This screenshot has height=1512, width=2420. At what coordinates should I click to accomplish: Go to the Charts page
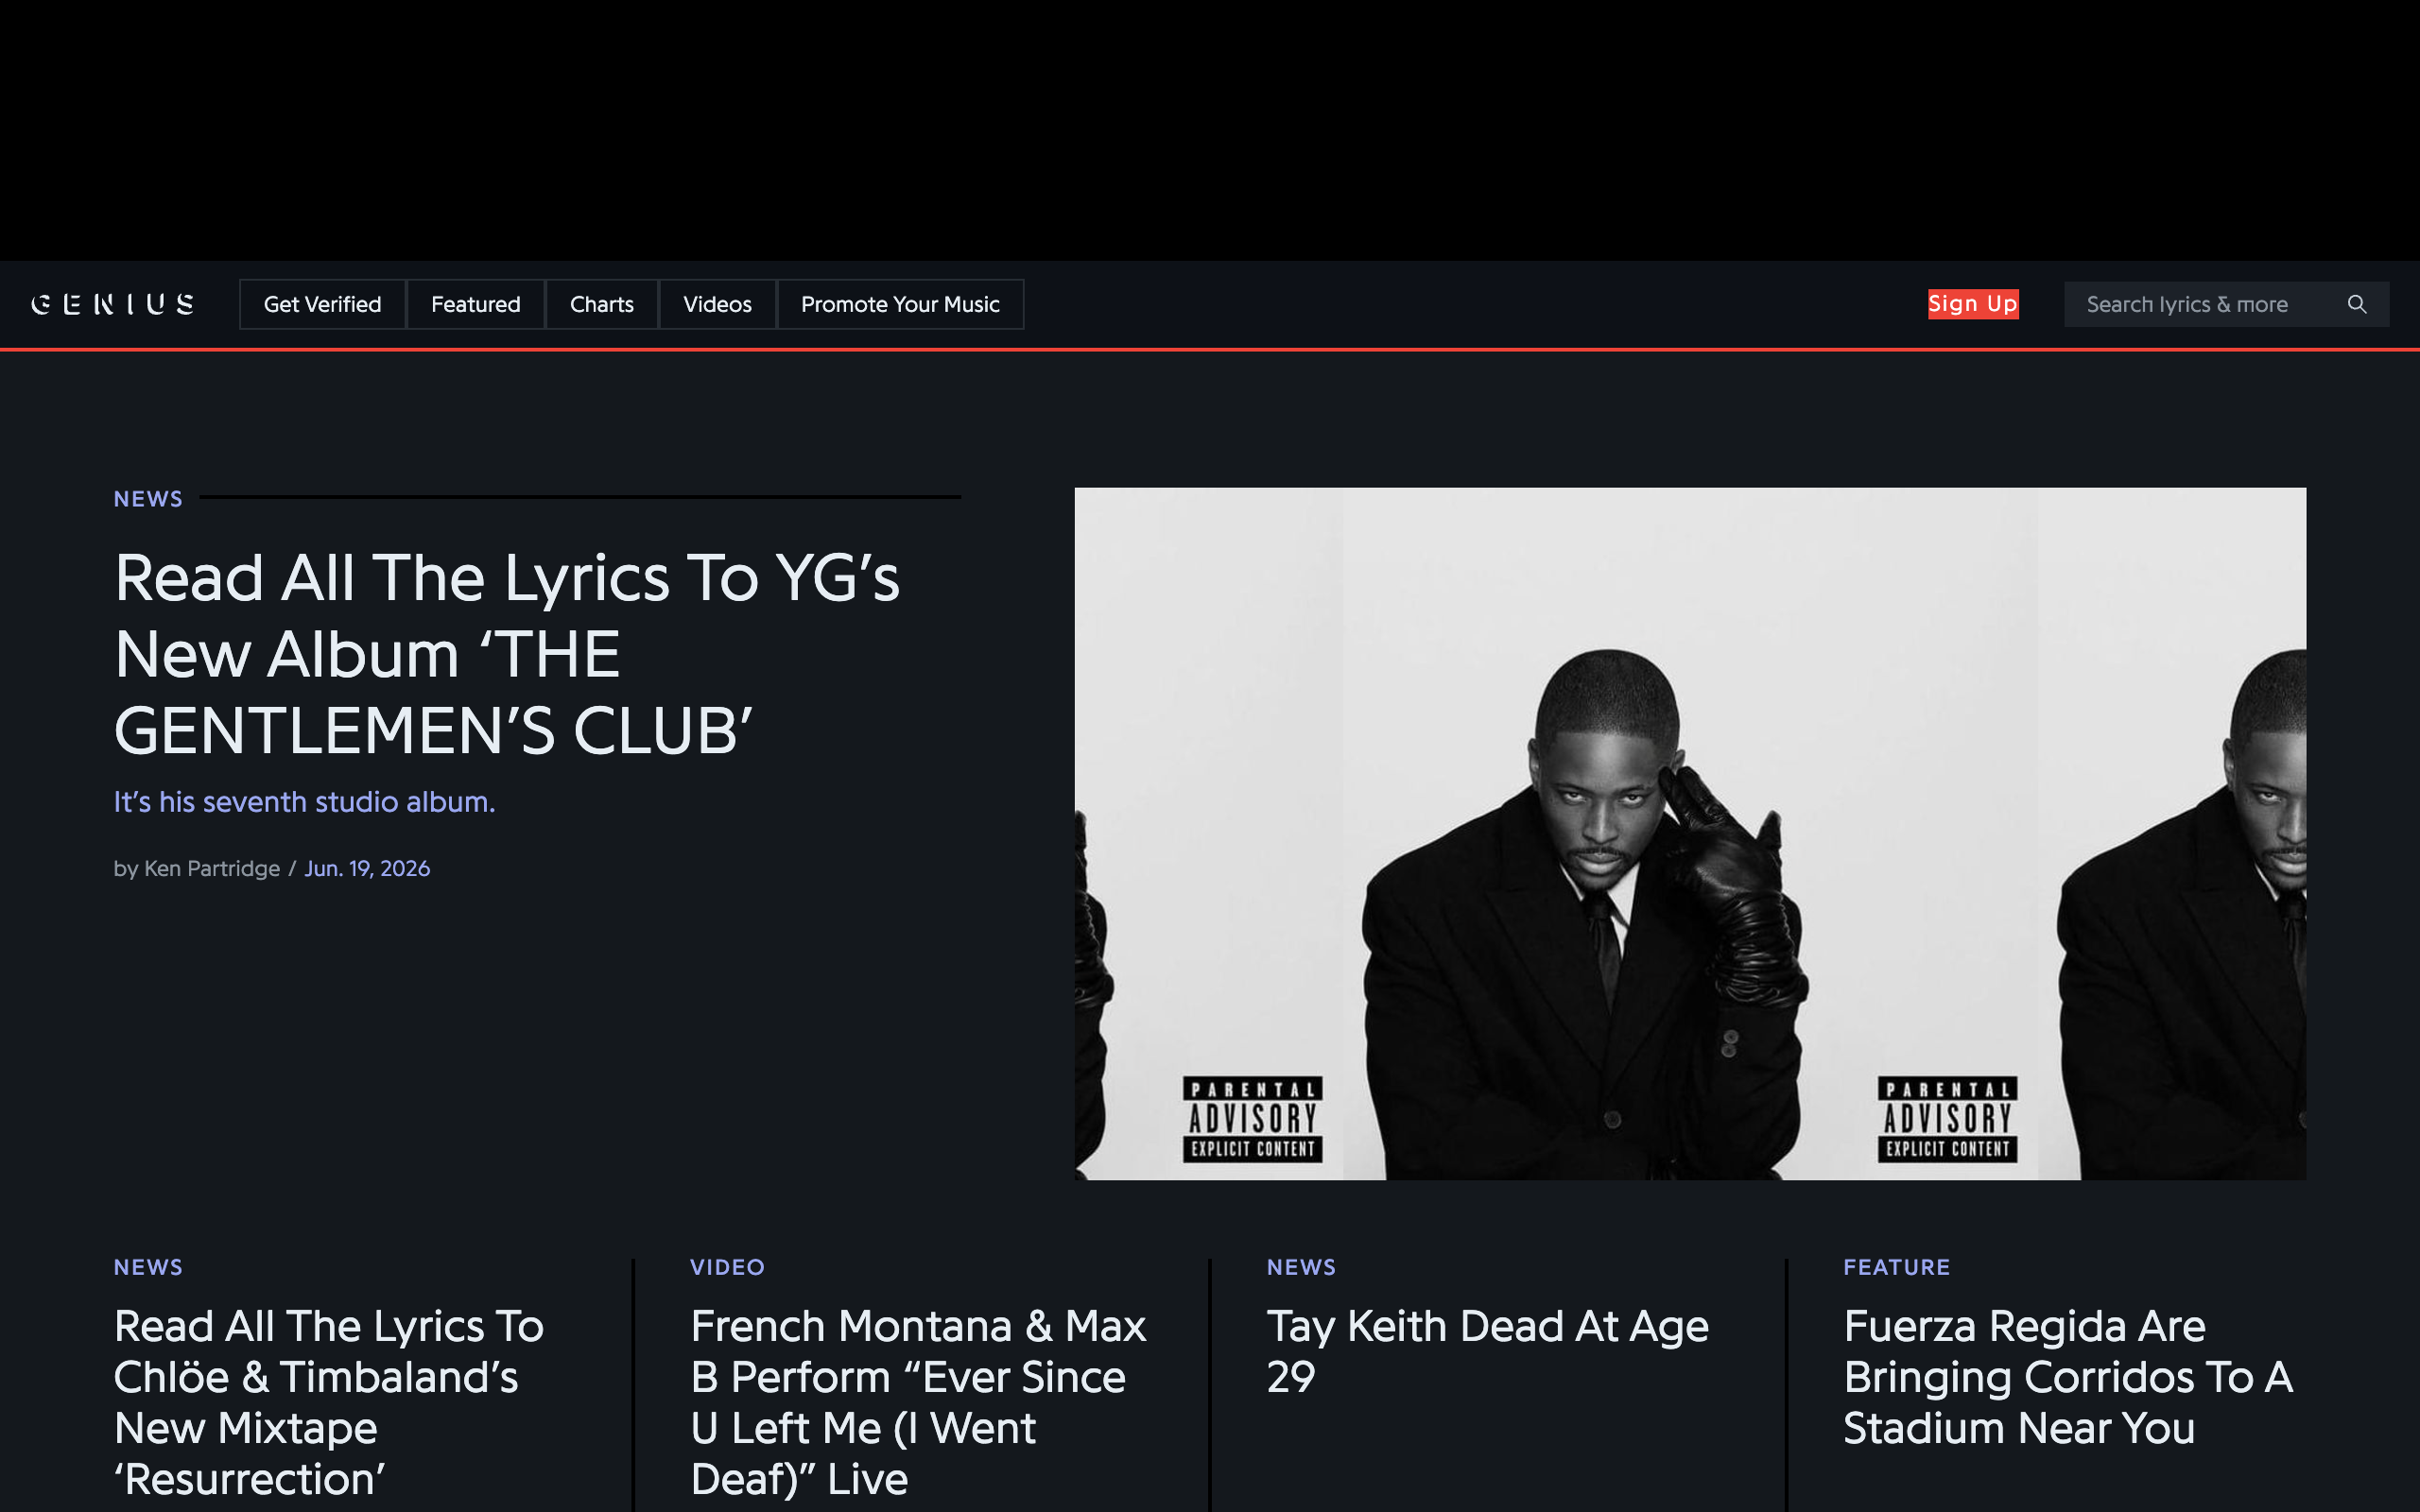(x=602, y=304)
